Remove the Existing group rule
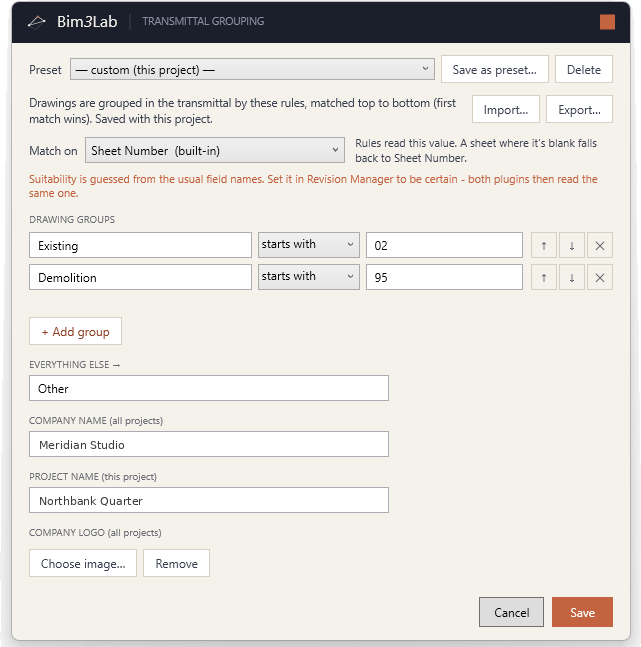This screenshot has width=641, height=647. [x=600, y=246]
